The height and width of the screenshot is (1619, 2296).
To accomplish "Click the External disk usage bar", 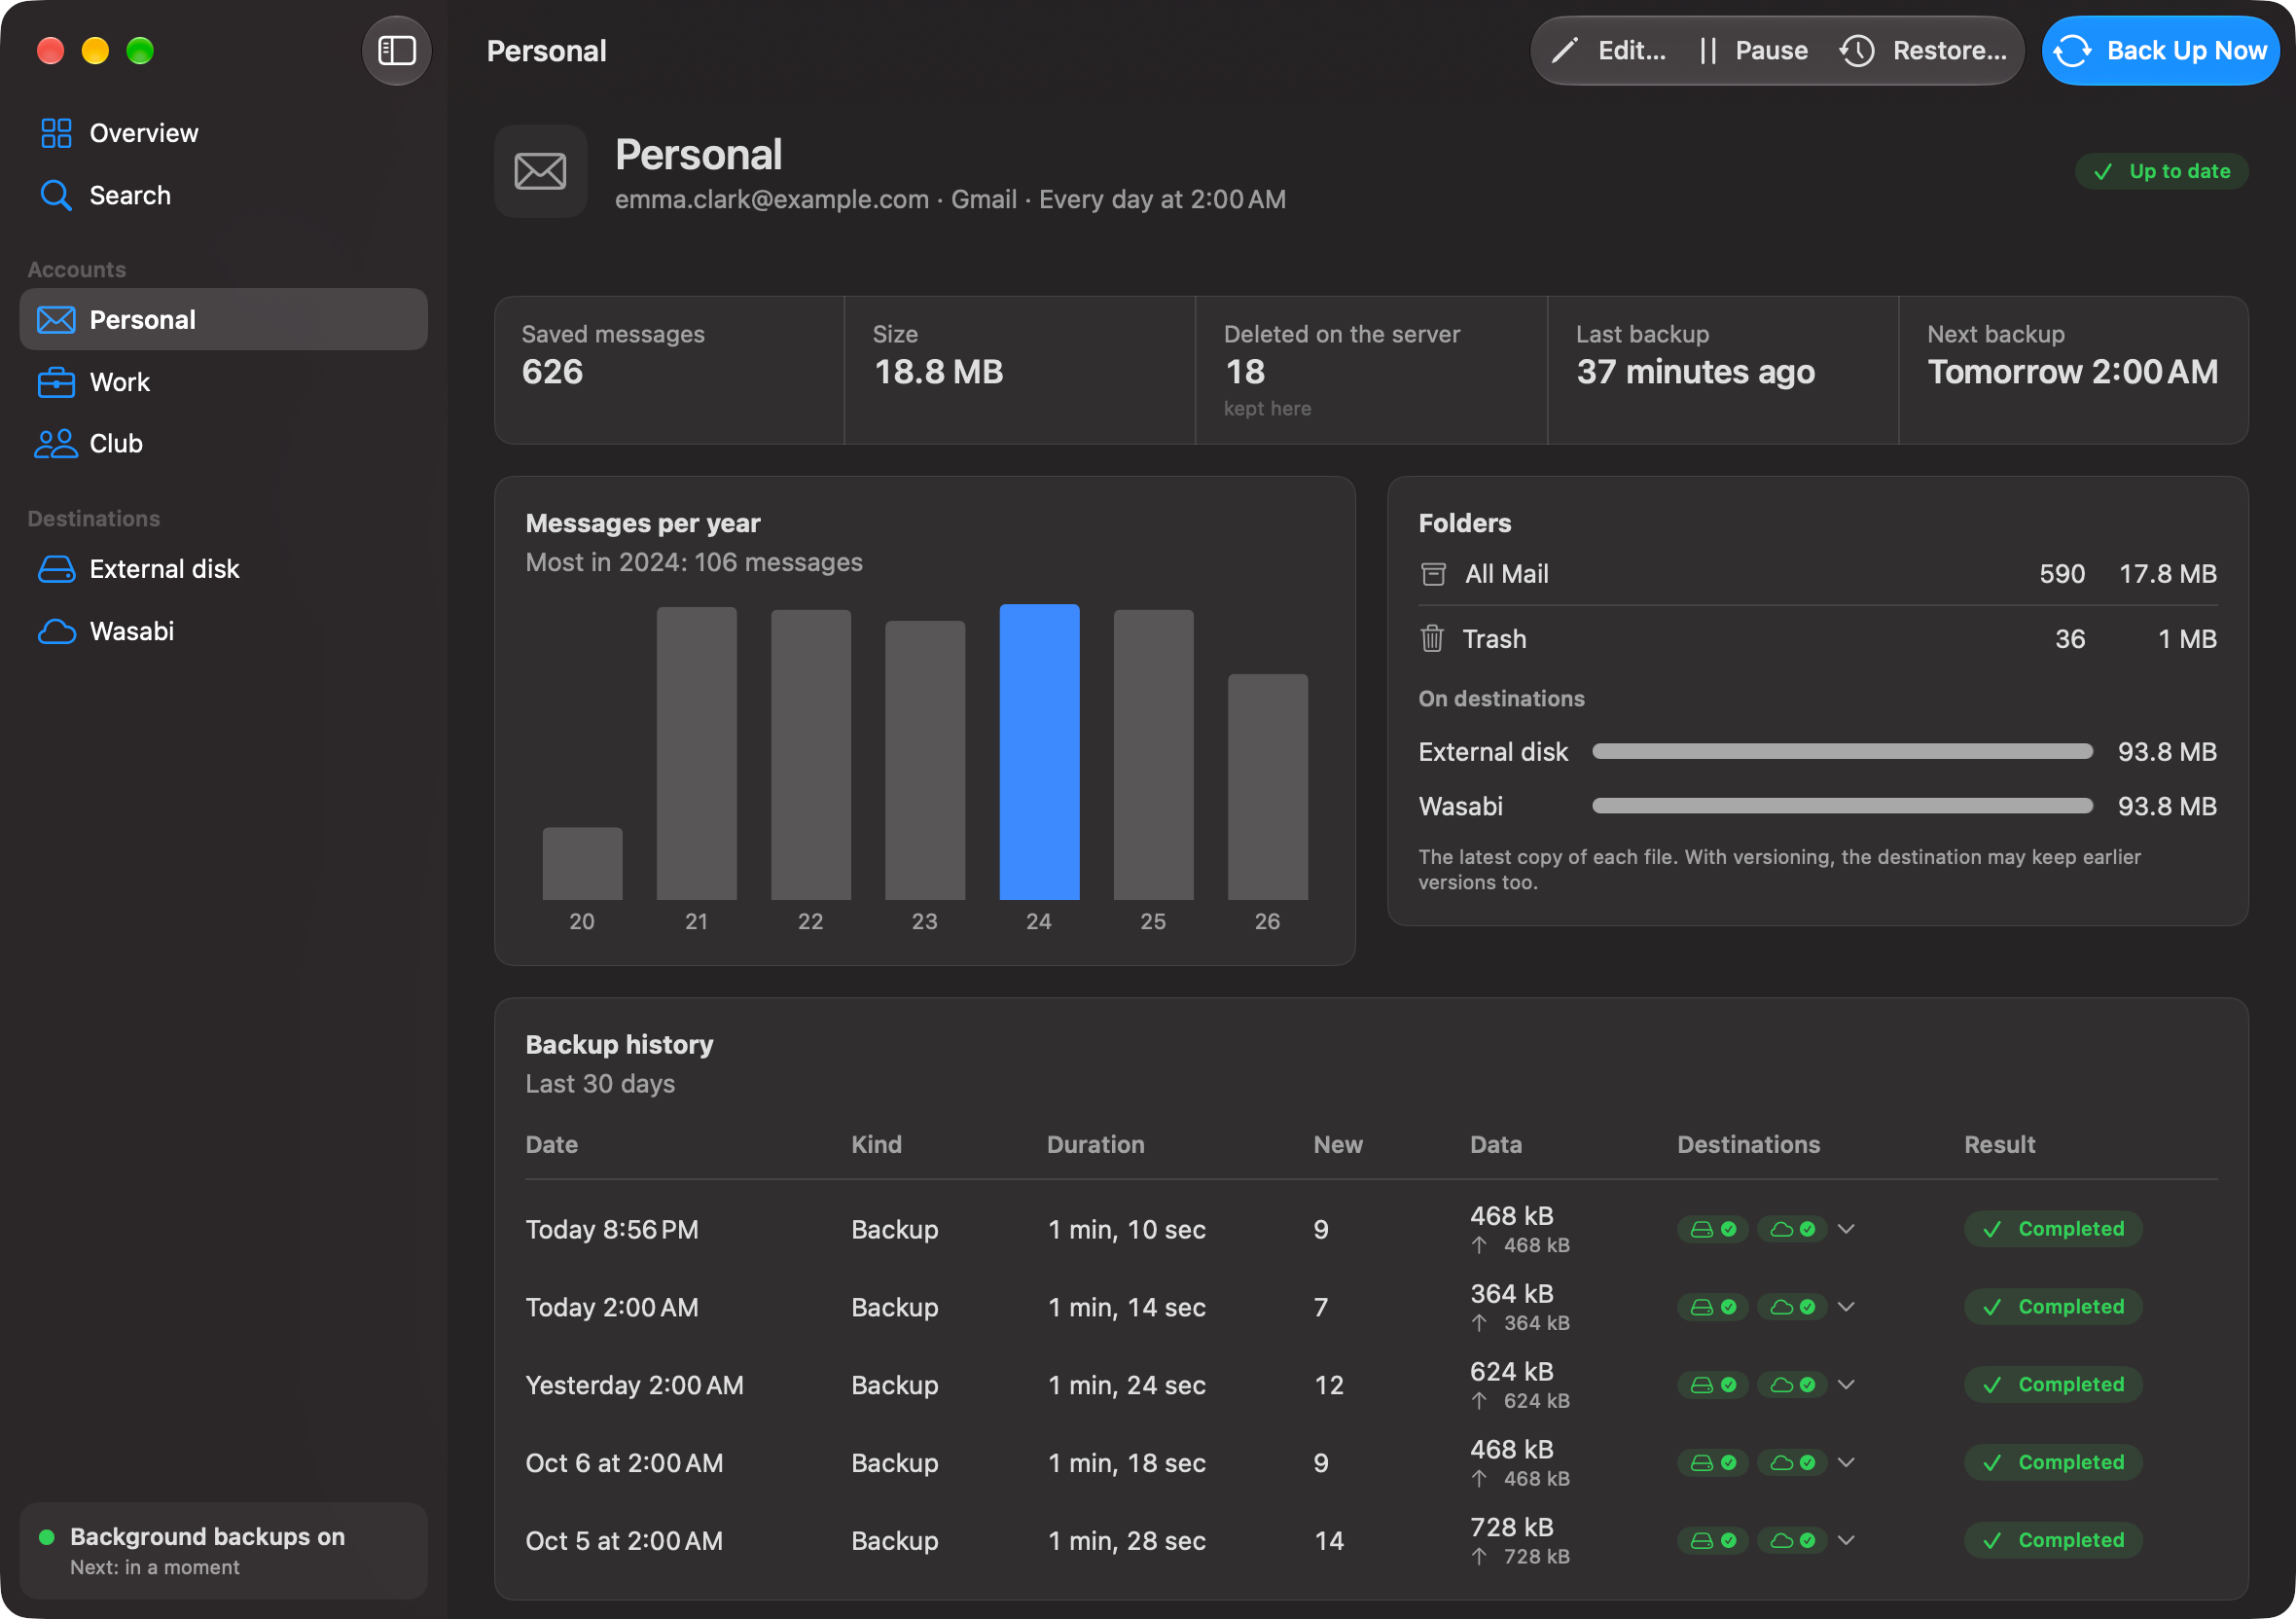I will (1842, 751).
